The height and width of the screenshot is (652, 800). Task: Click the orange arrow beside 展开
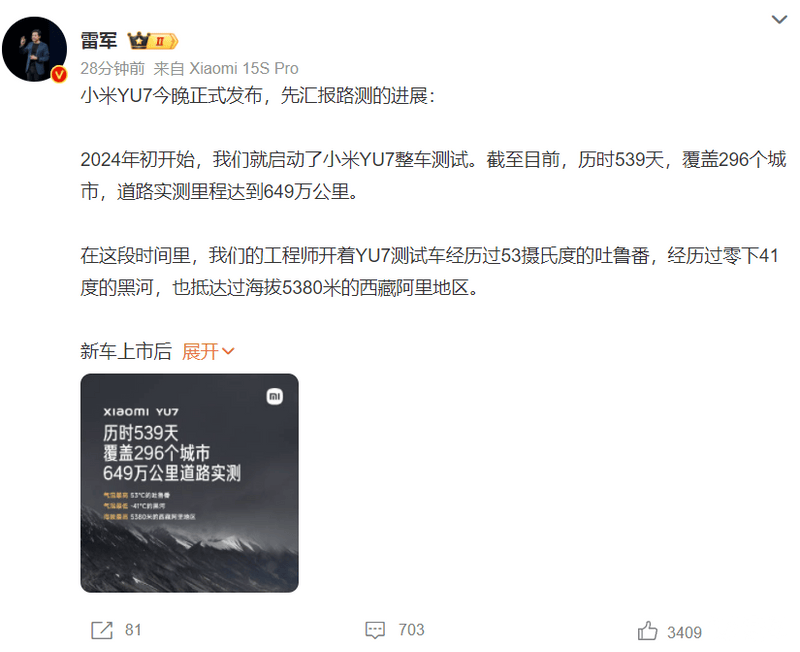tap(228, 352)
